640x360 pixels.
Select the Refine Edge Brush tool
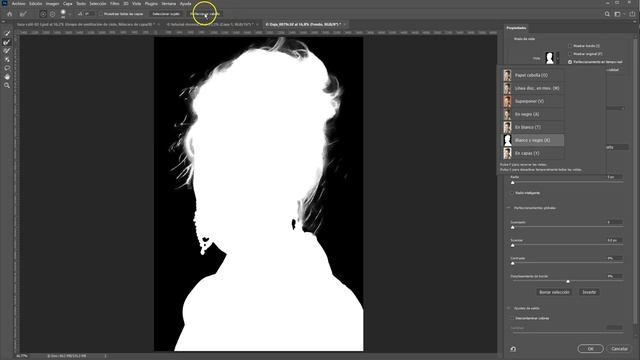coord(7,42)
